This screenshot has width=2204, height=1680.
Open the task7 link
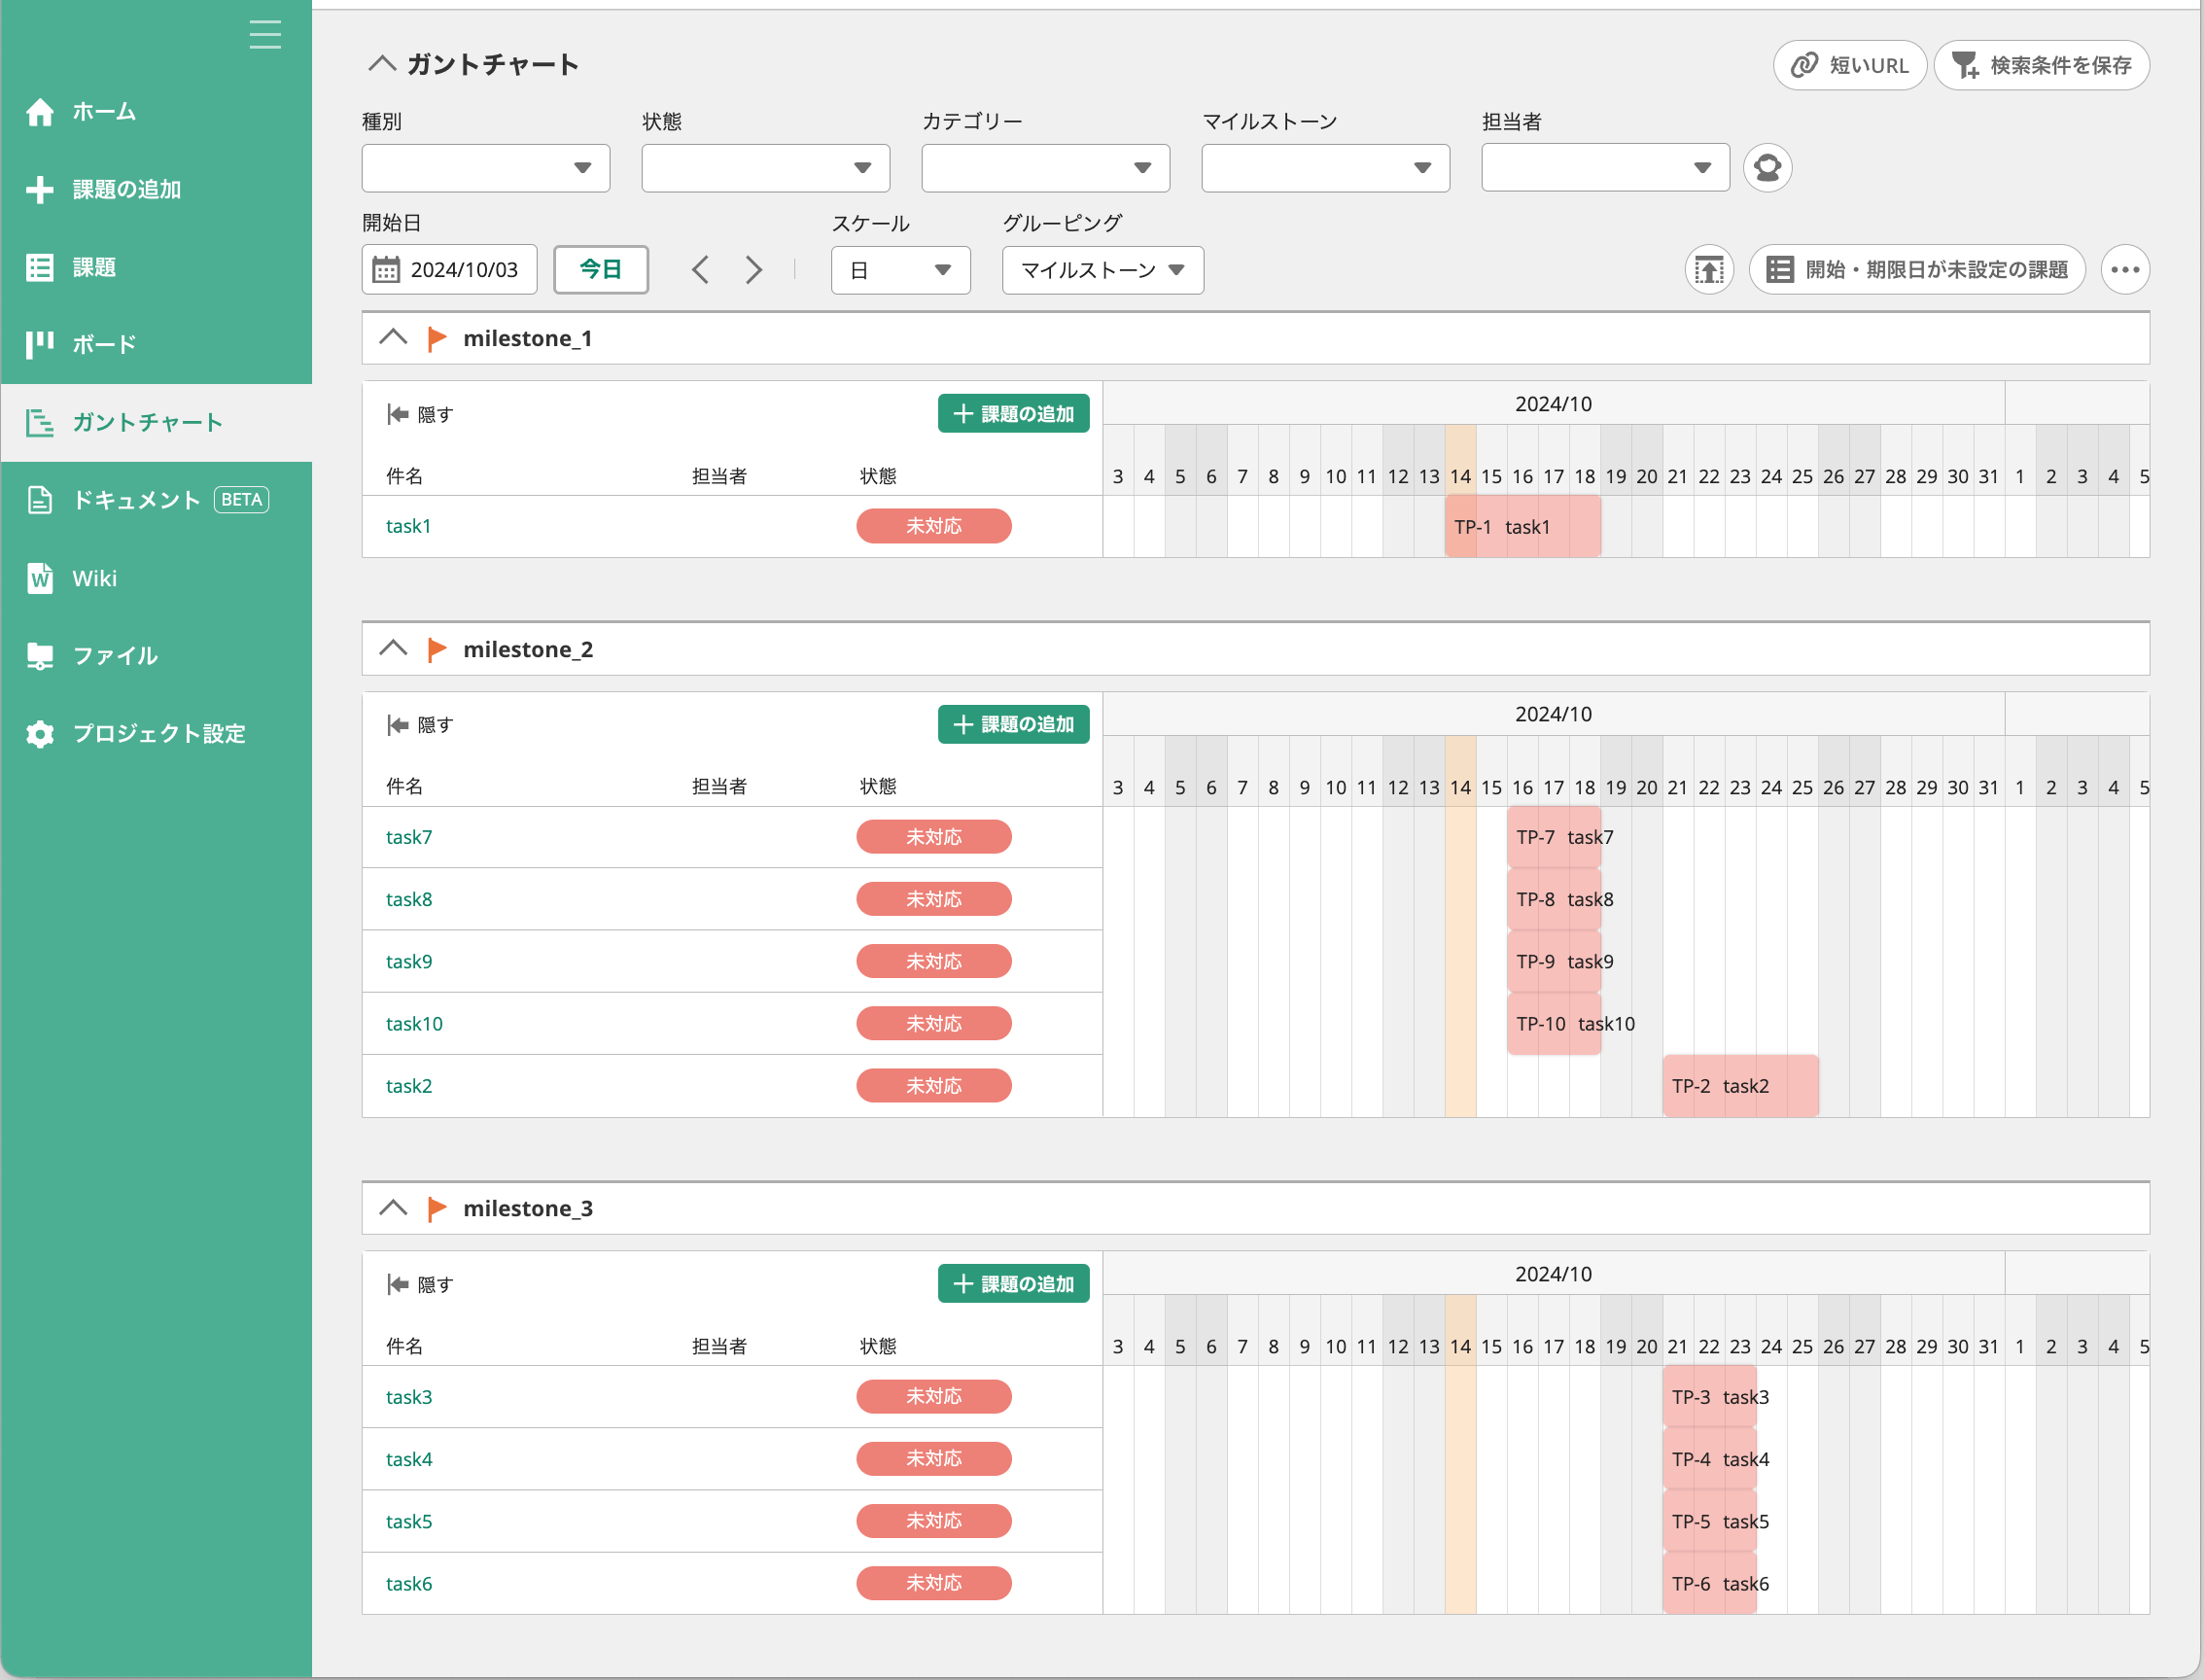(x=409, y=837)
